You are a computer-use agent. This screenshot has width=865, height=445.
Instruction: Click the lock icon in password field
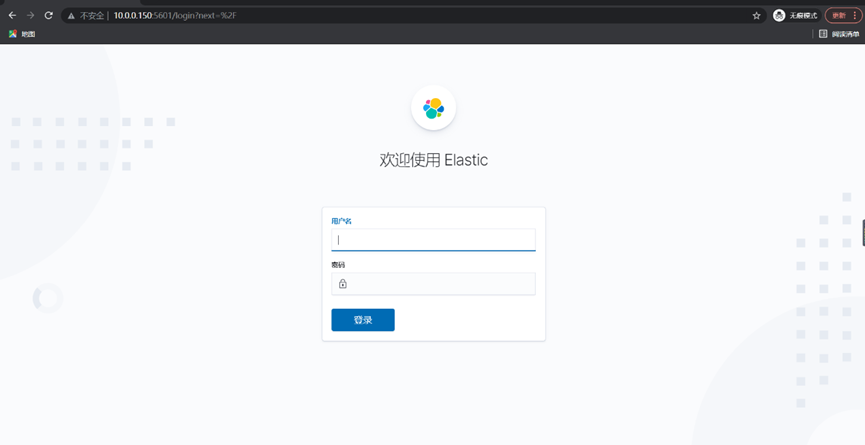pos(343,284)
